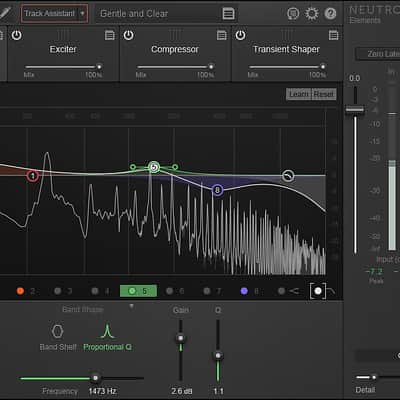
Task: Open the options gear icon
Action: pyautogui.click(x=312, y=14)
